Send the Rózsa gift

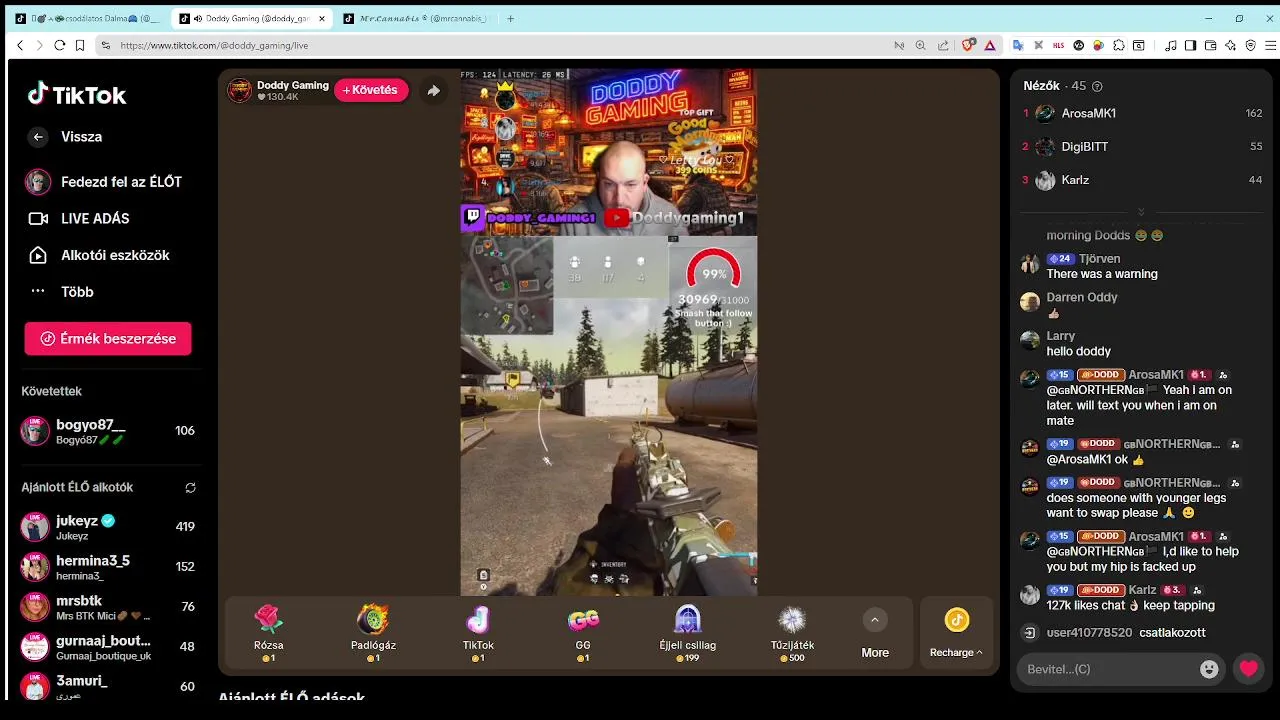click(x=269, y=633)
